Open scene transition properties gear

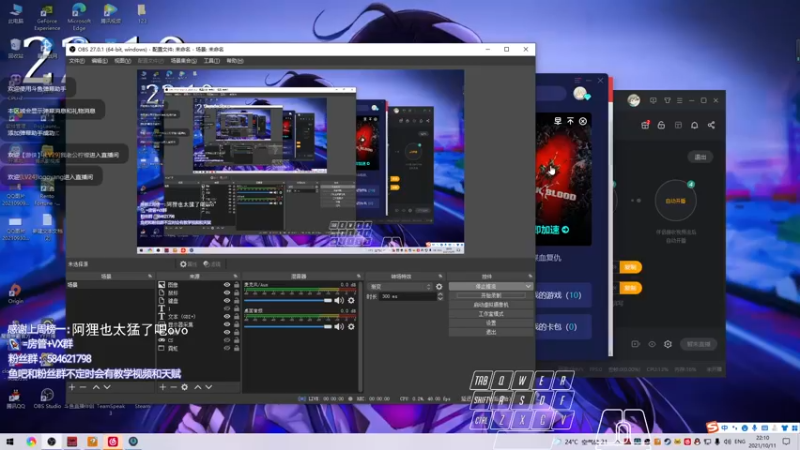(x=439, y=287)
